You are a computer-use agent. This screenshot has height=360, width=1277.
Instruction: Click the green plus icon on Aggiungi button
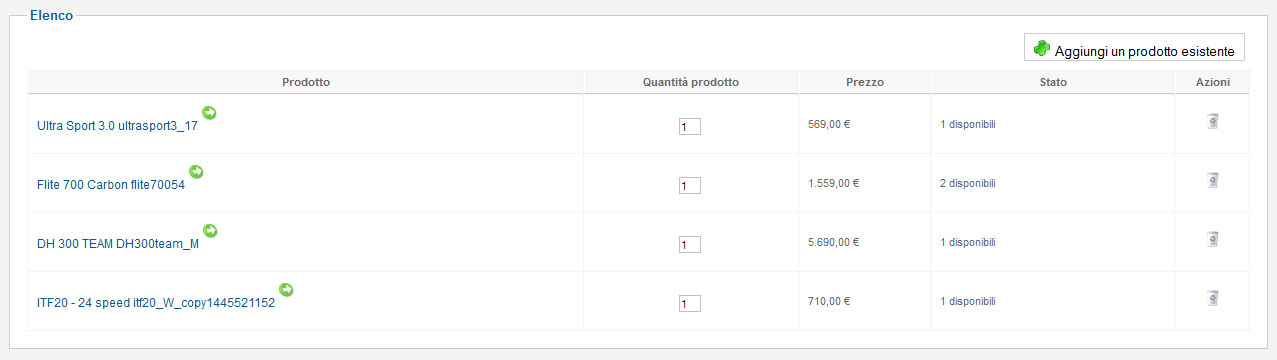(1042, 48)
